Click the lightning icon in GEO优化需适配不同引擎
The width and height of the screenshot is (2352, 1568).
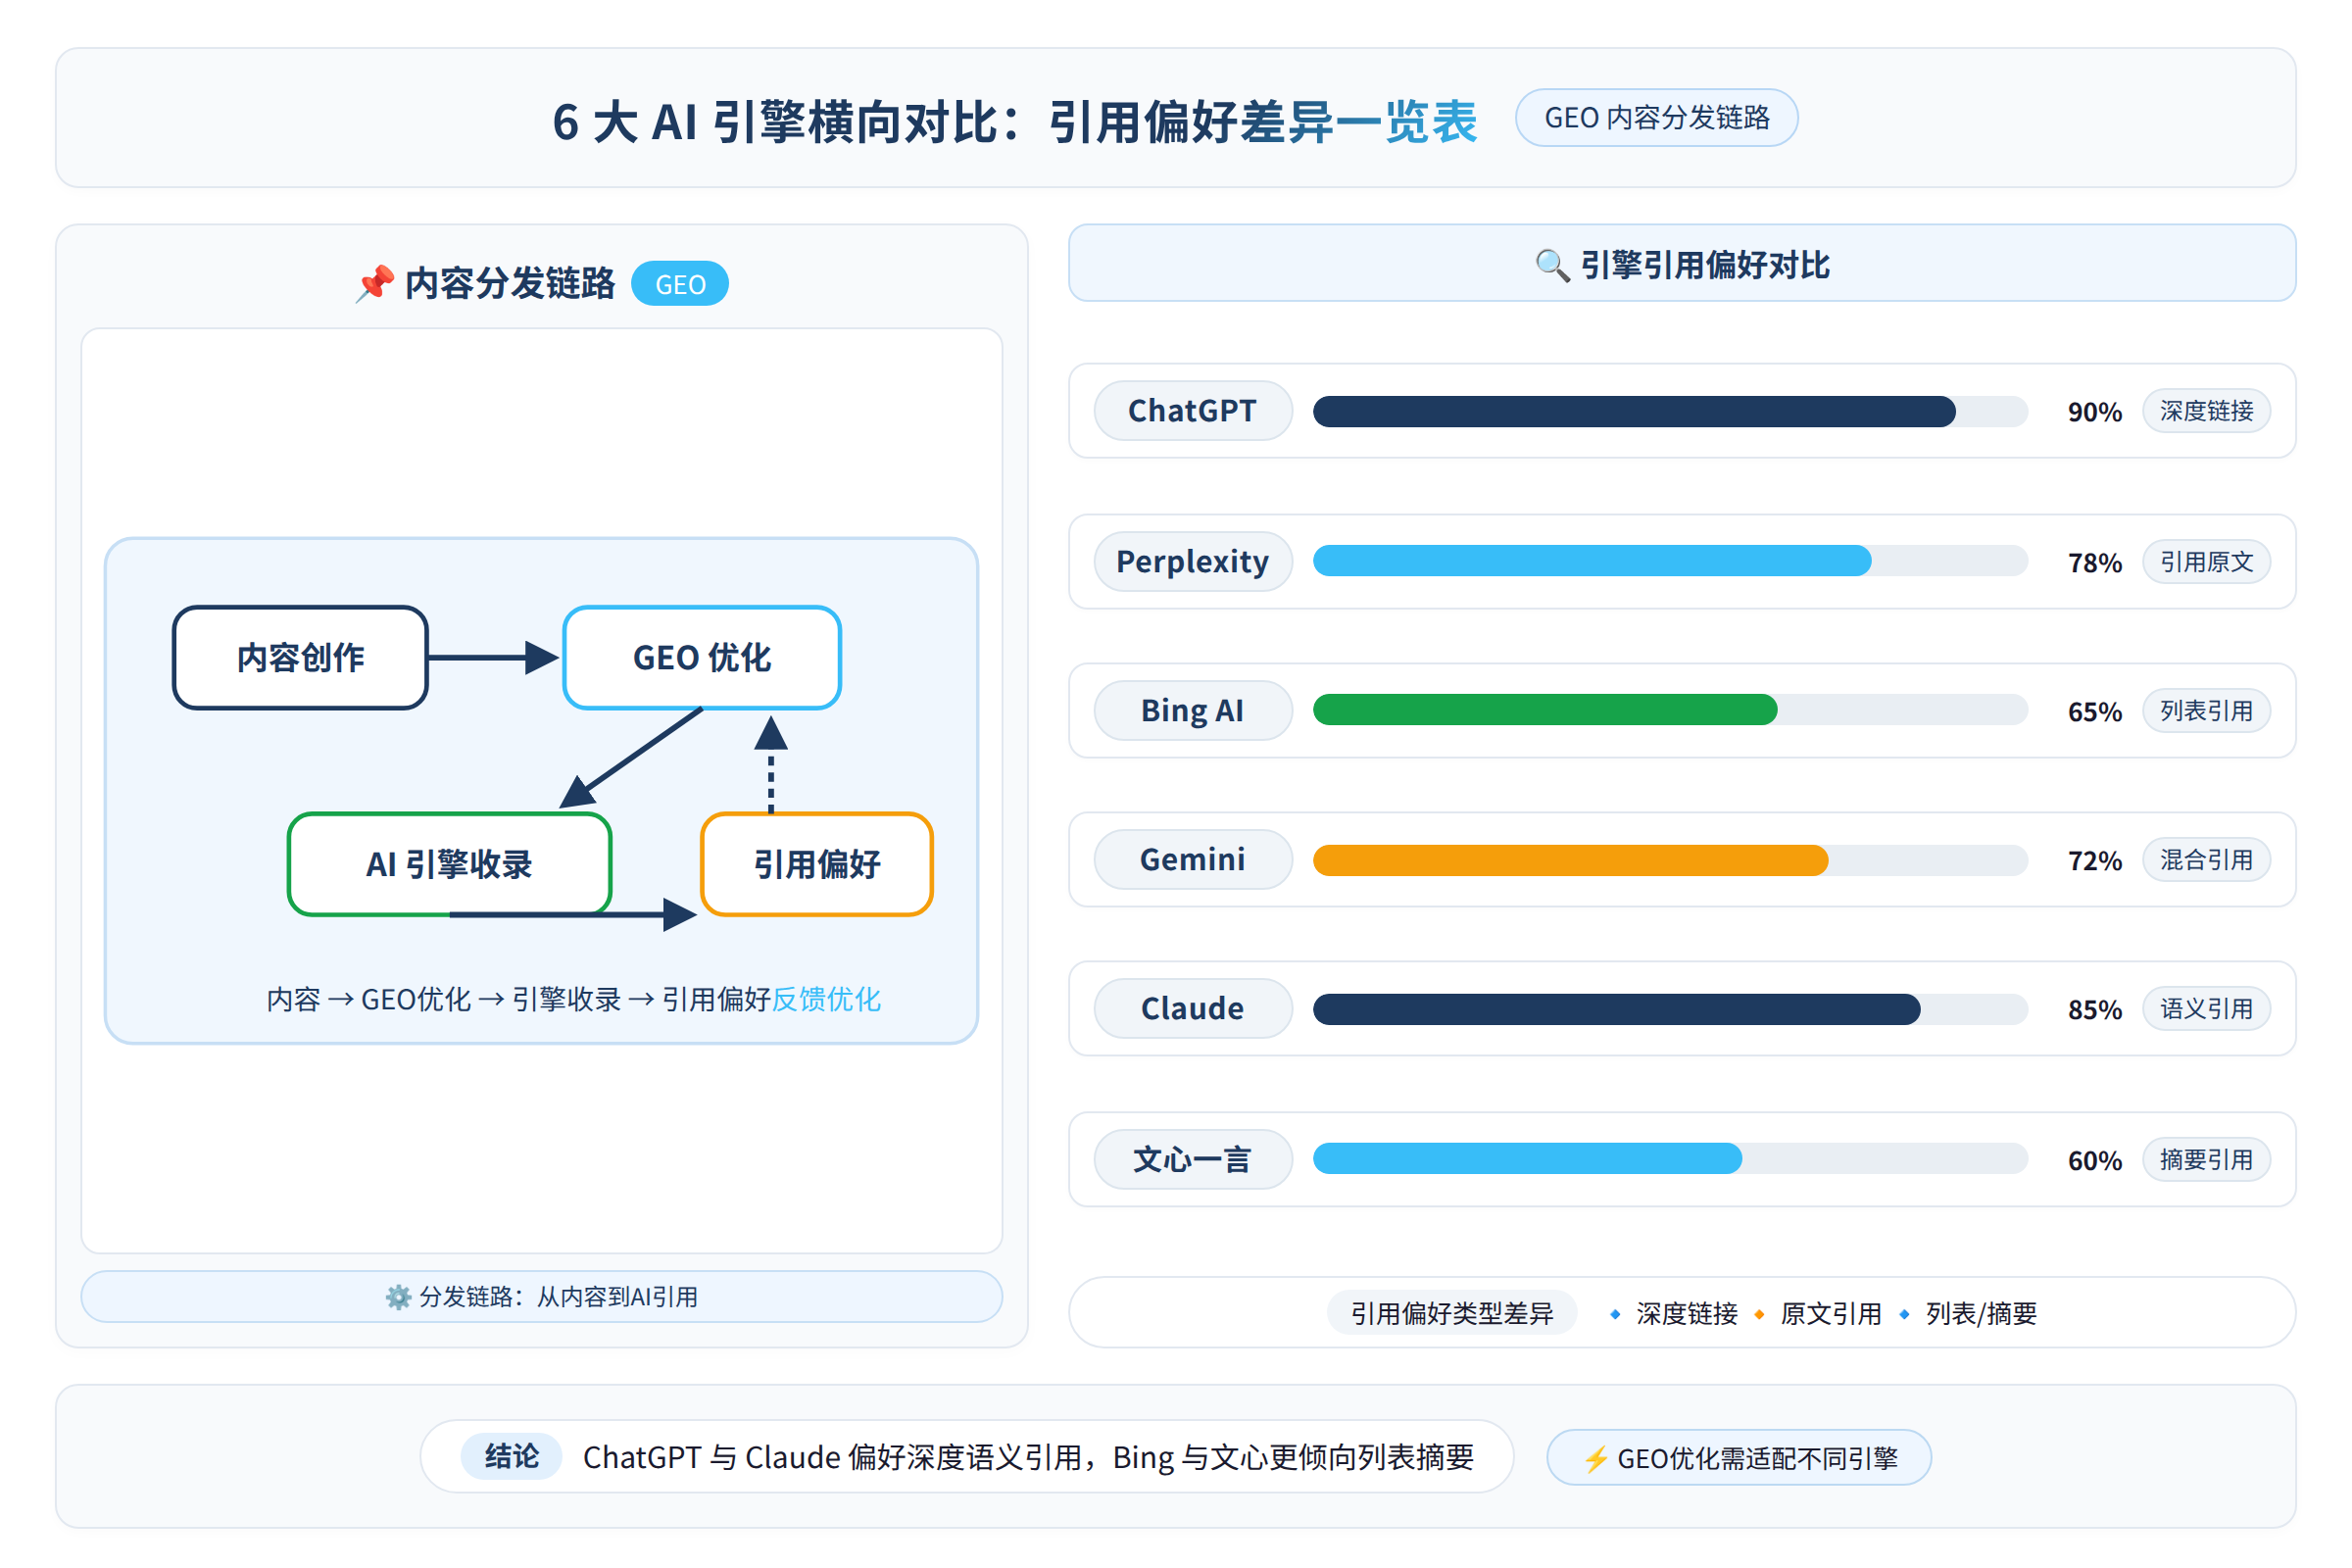[1595, 1459]
